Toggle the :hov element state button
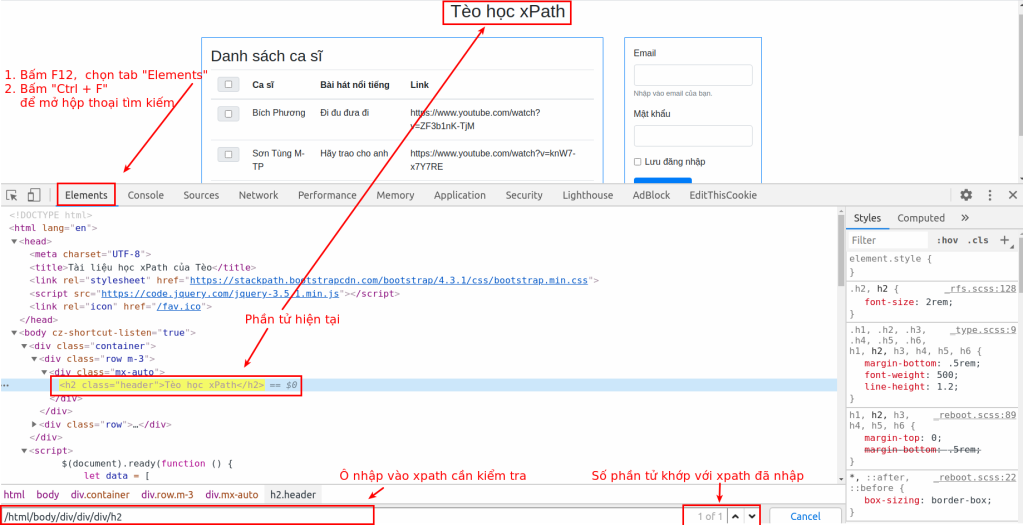 coord(947,240)
